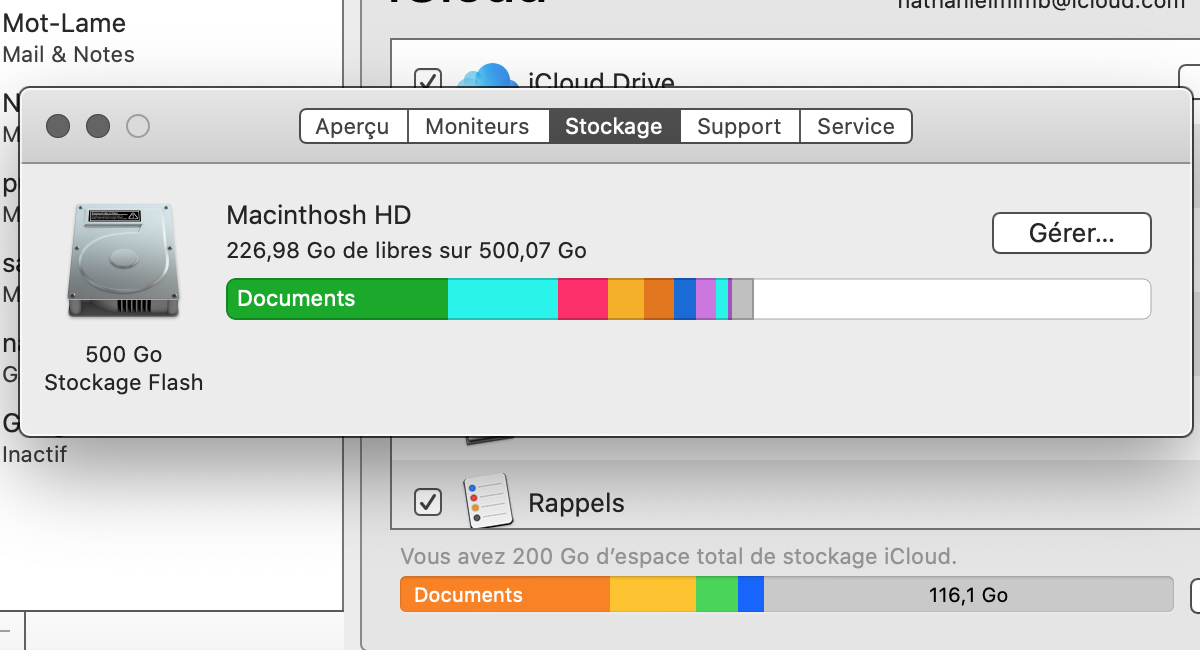Click the pink segment in disk storage bar
This screenshot has height=650, width=1200.
(x=582, y=299)
